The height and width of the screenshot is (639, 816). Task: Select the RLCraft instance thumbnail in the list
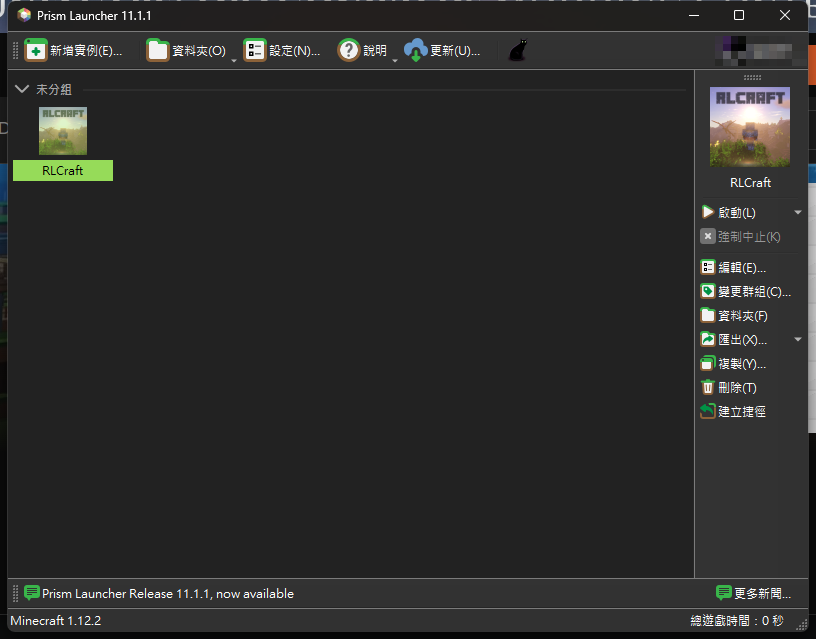63,131
